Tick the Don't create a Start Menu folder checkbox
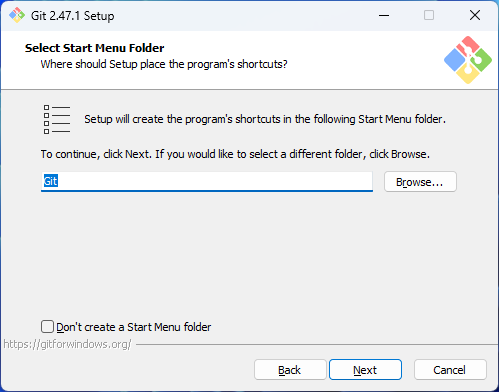Screen dimensions: 499x392 click(x=47, y=327)
